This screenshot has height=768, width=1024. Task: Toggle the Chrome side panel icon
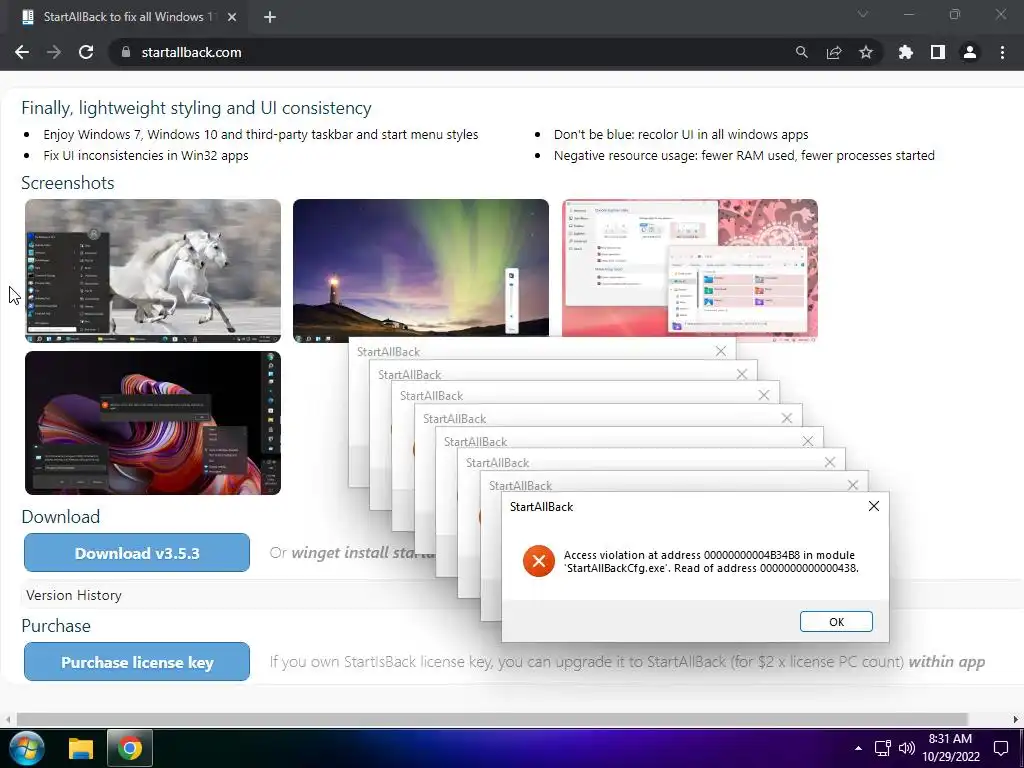[x=938, y=52]
